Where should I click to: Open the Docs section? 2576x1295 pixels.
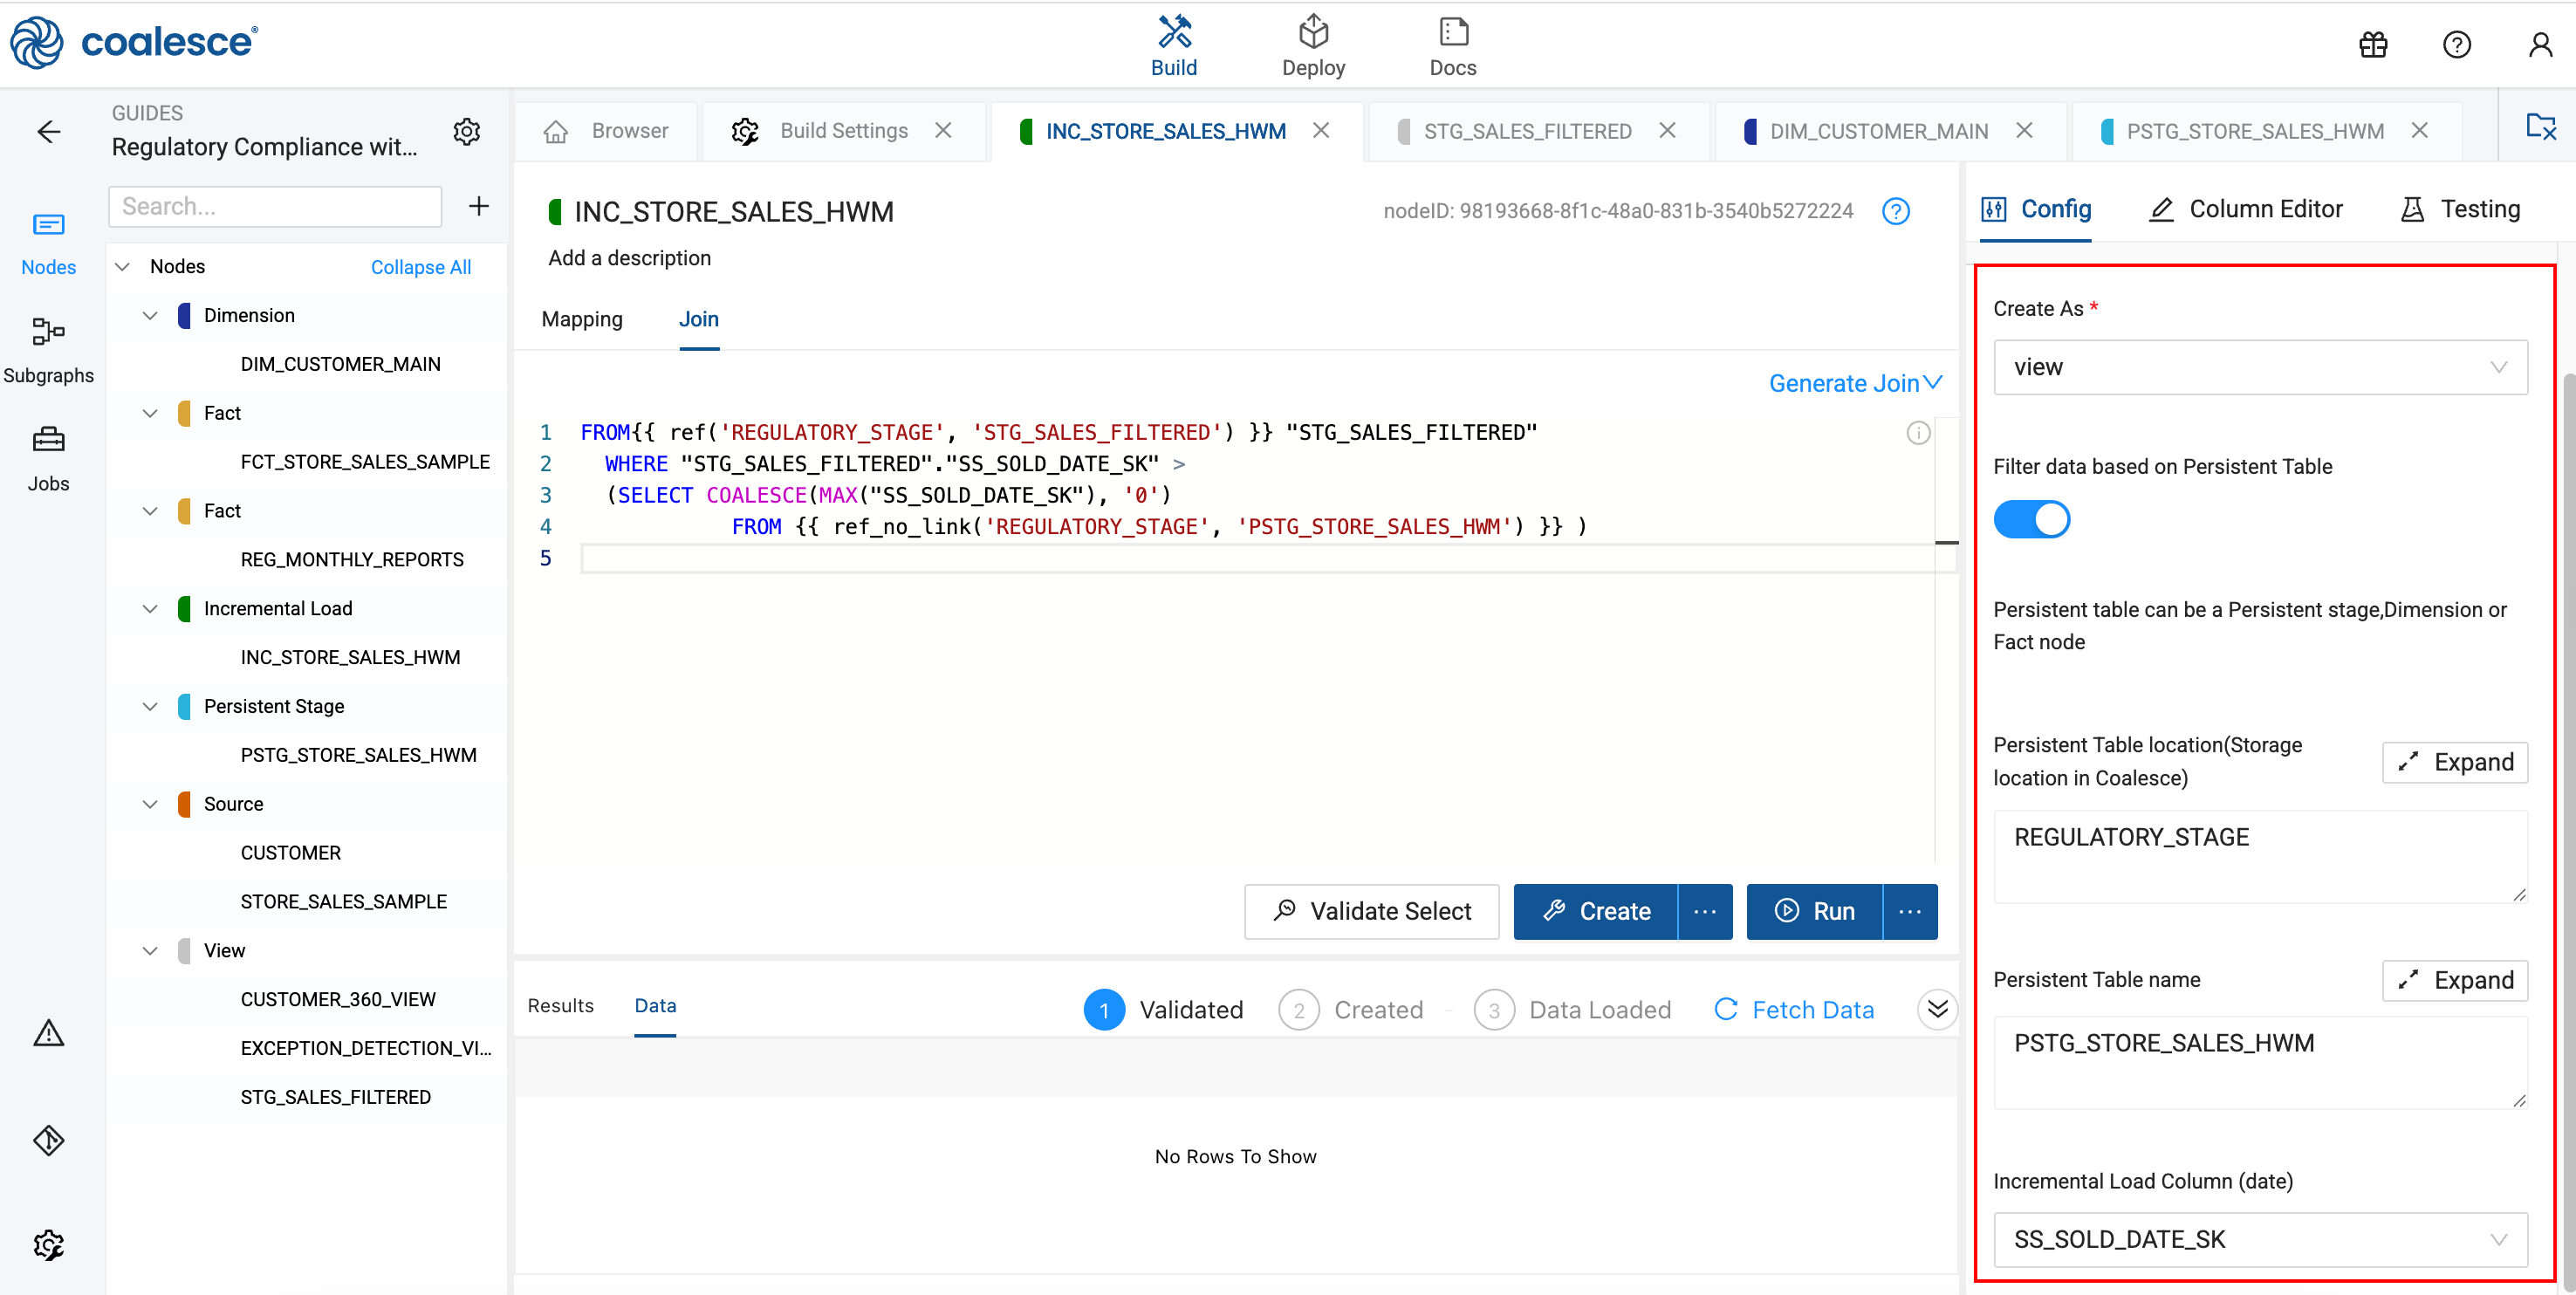(1452, 46)
